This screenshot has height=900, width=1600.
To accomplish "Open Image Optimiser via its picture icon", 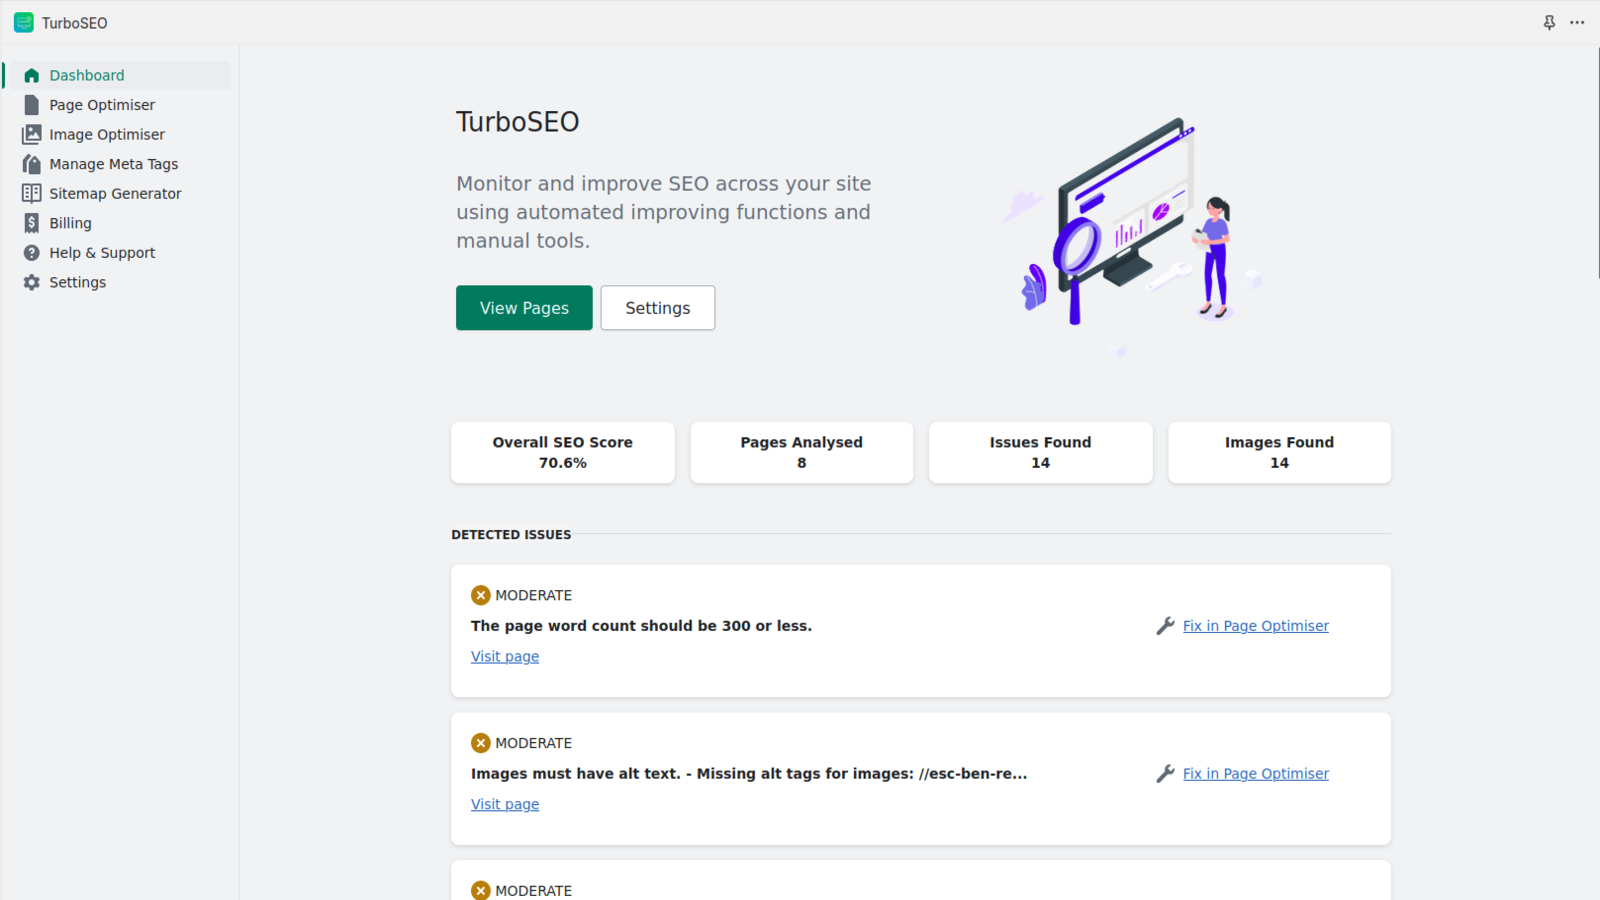I will click(x=31, y=134).
